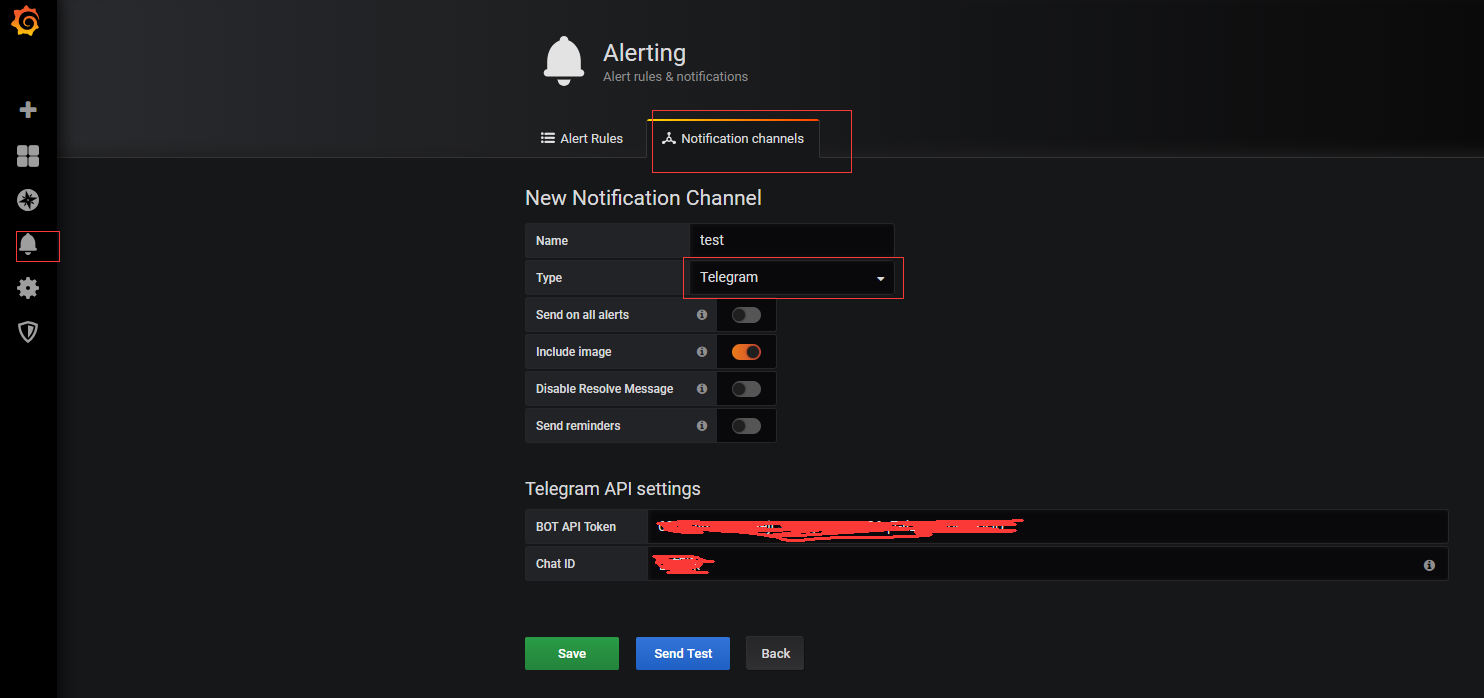Click the Chat ID label
This screenshot has width=1484, height=698.
[x=555, y=564]
